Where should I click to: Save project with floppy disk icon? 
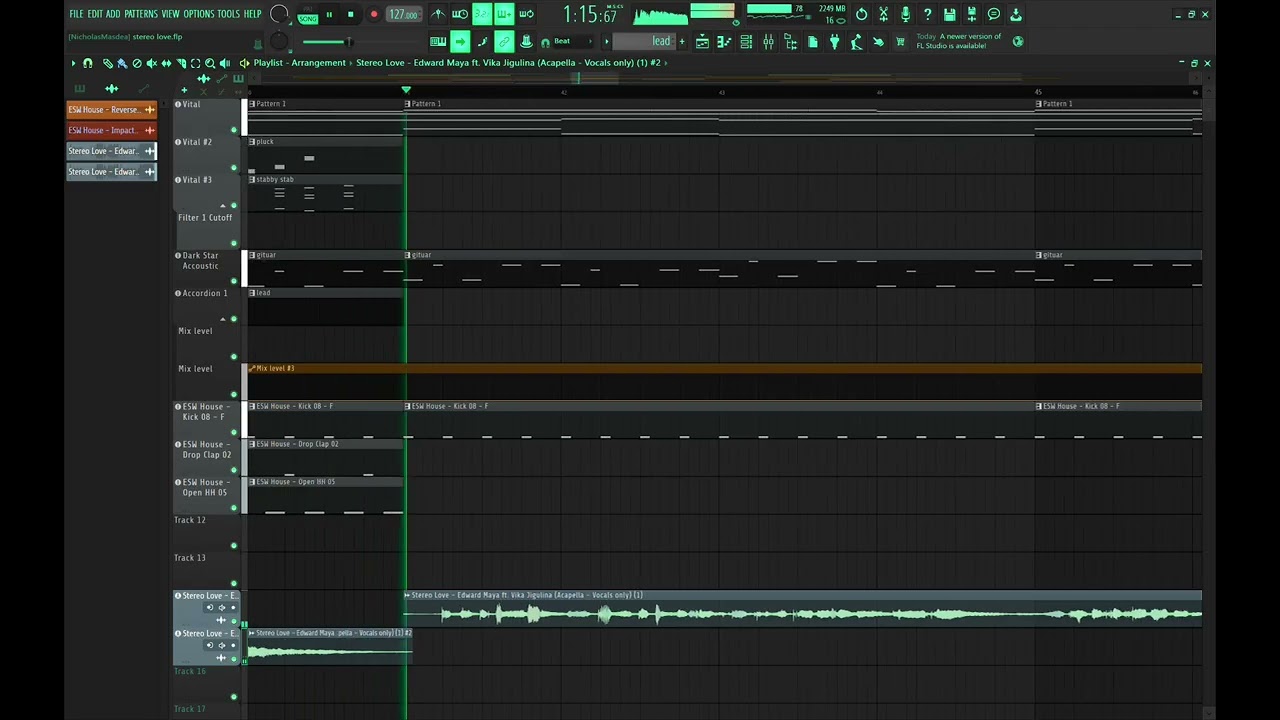pyautogui.click(x=949, y=14)
